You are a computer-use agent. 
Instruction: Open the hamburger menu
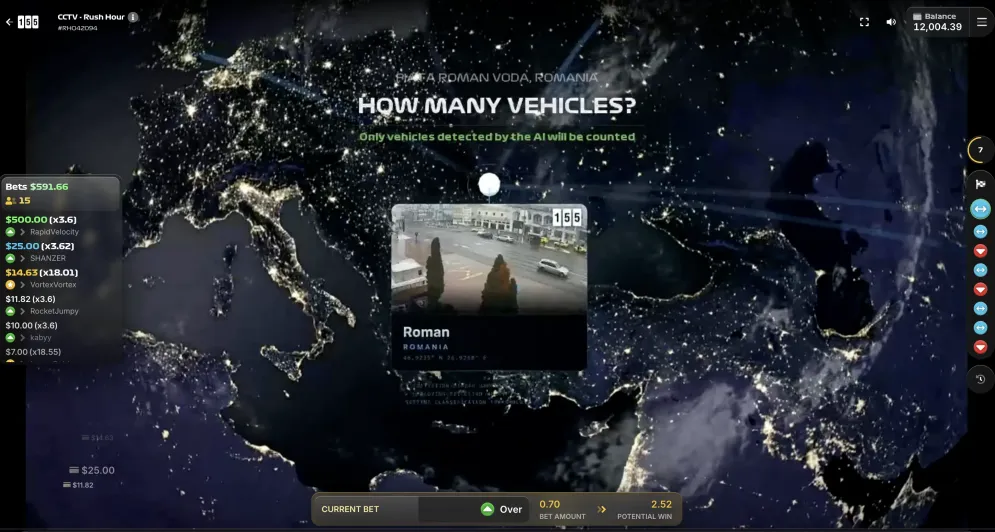coord(982,22)
